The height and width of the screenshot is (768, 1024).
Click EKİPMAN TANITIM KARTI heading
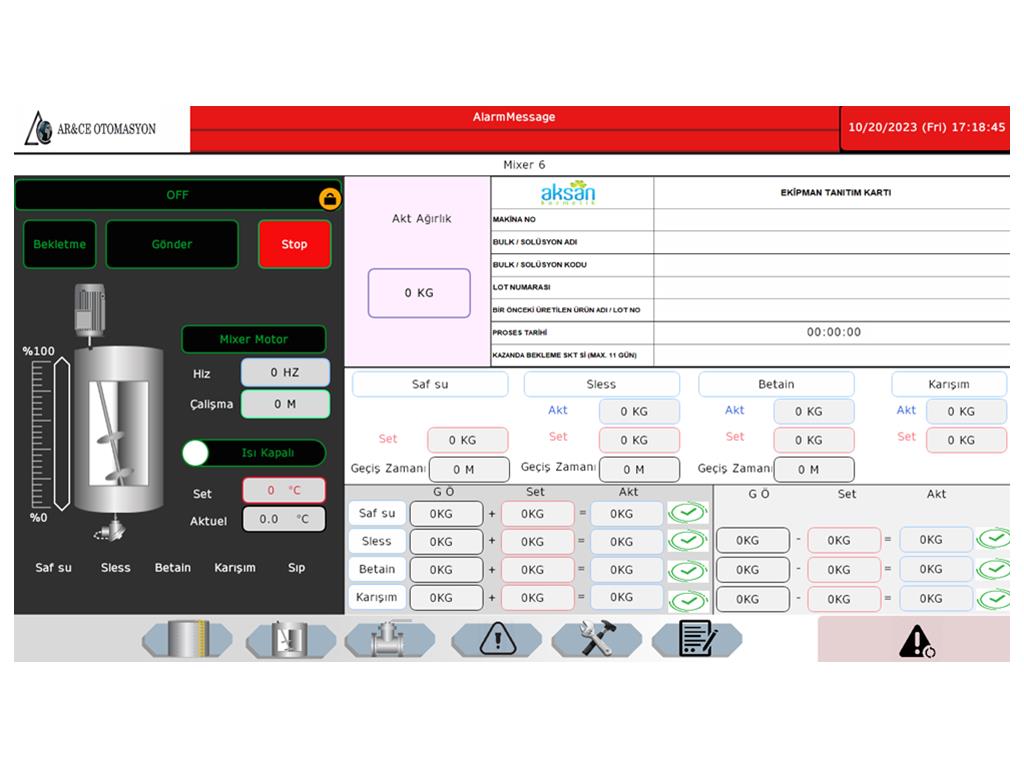pos(835,193)
